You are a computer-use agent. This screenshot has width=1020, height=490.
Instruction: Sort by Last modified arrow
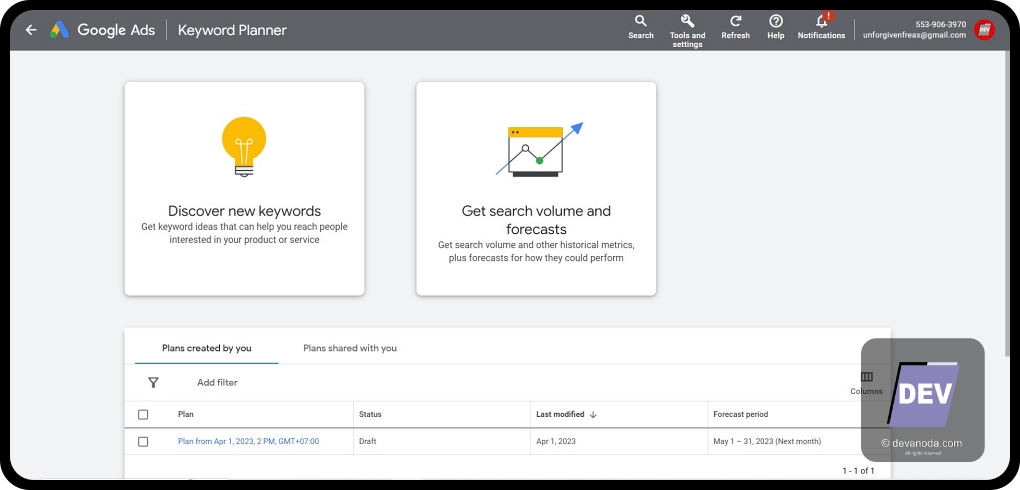click(x=593, y=415)
